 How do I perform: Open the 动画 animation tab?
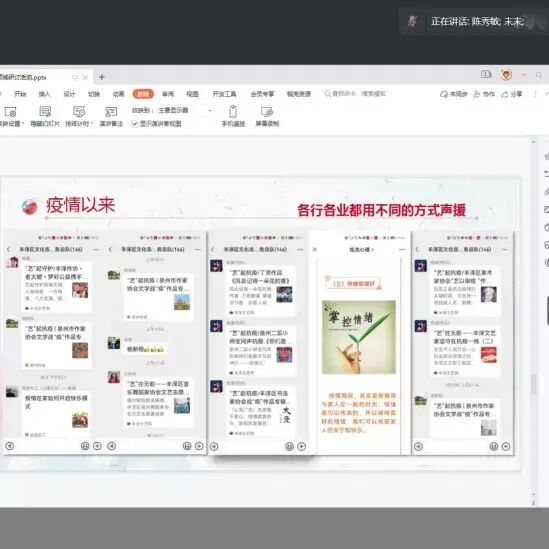tap(118, 94)
